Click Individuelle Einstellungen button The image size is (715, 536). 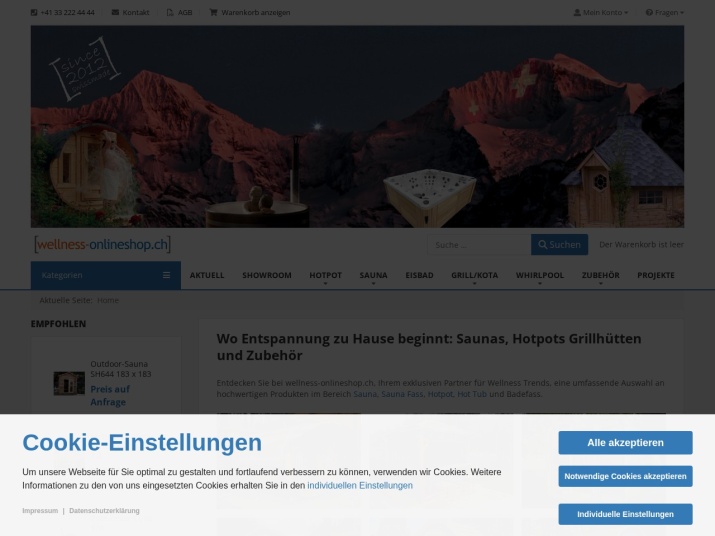point(625,514)
